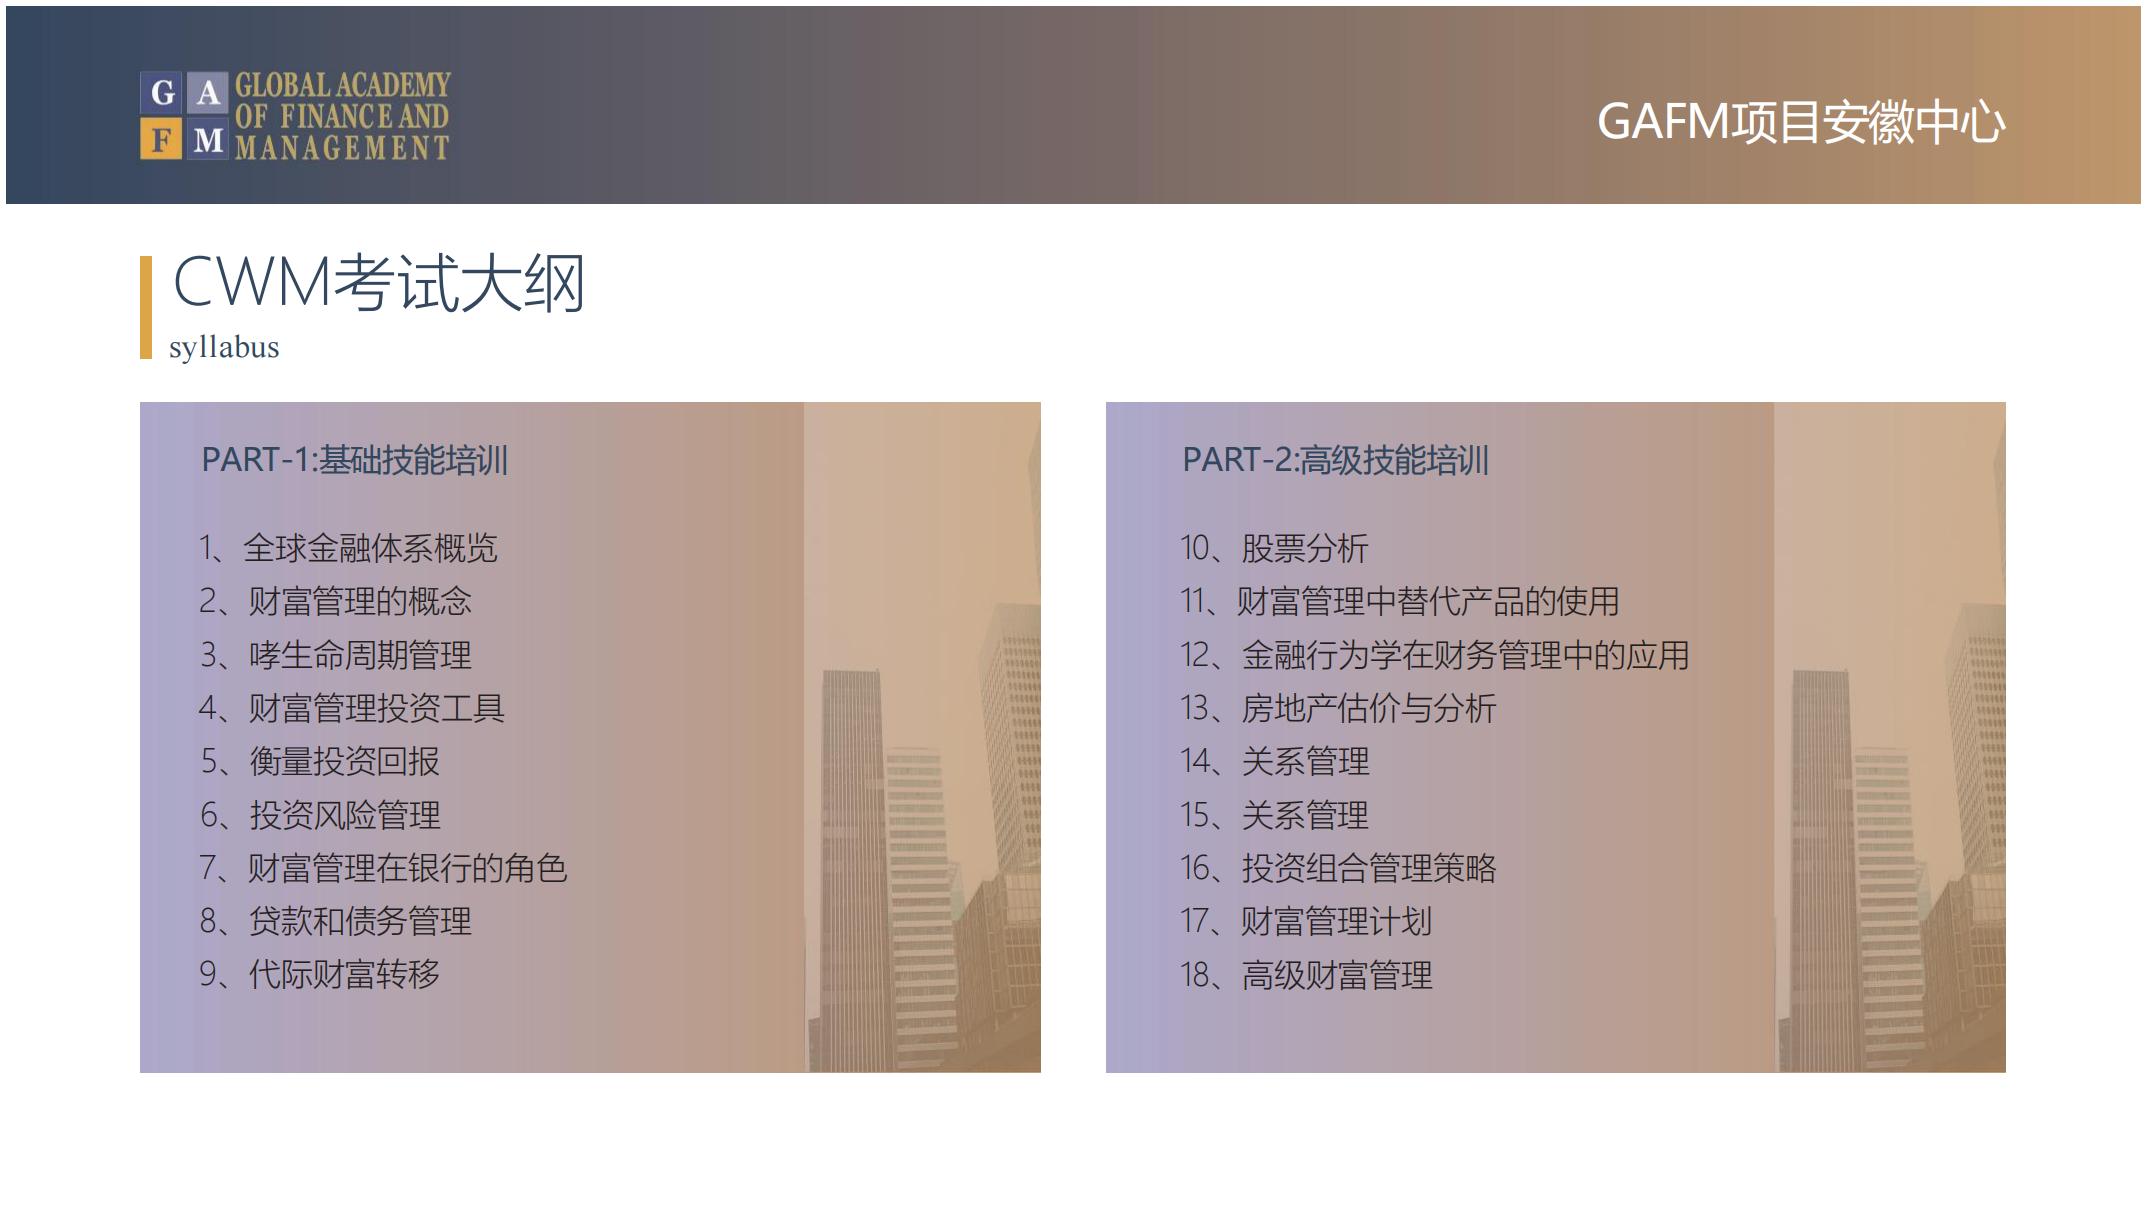Select the PART-1:基础技能培训 heading
The height and width of the screenshot is (1213, 2147).
[354, 460]
